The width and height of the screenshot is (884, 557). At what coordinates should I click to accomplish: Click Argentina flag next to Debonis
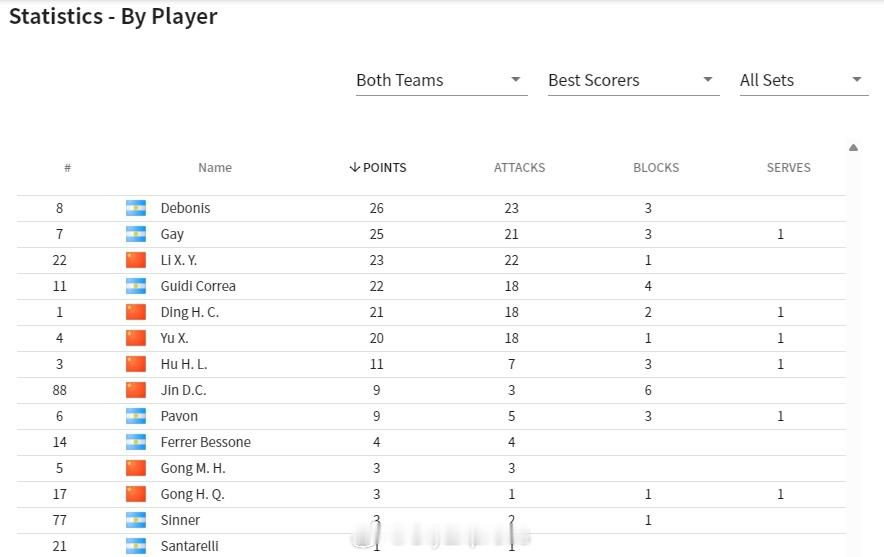[x=136, y=208]
